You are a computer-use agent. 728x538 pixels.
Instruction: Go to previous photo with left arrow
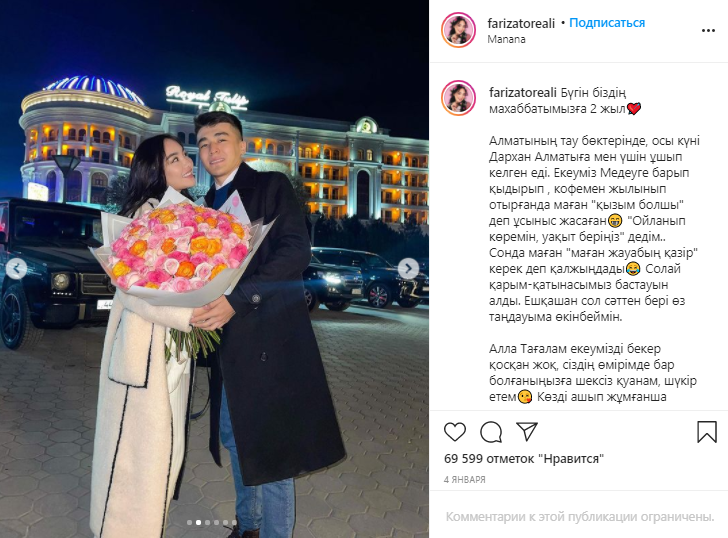pos(17,268)
